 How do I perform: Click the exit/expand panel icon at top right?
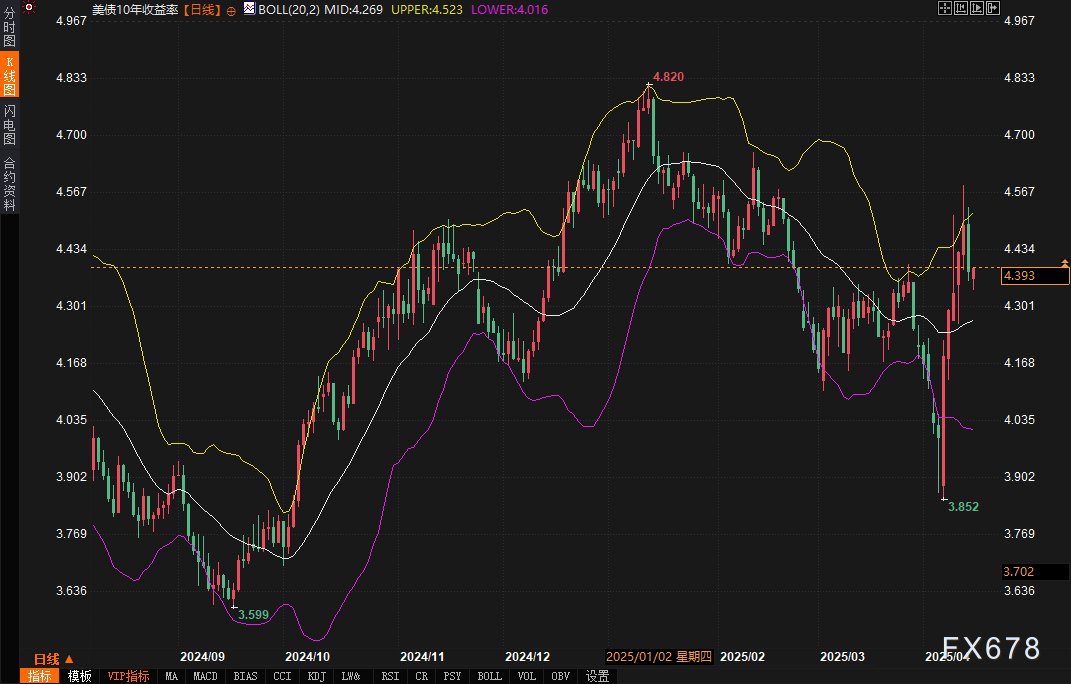pyautogui.click(x=993, y=8)
